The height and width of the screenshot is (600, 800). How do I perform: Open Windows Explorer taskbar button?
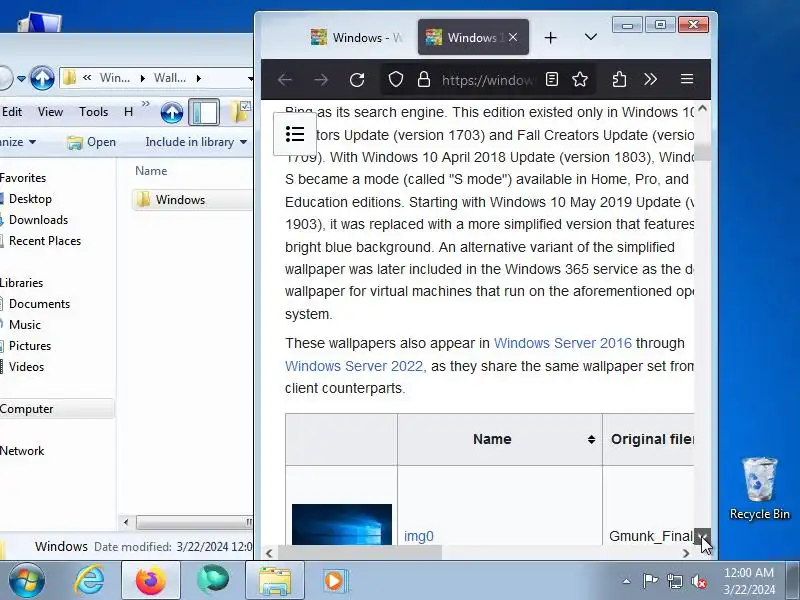(275, 580)
